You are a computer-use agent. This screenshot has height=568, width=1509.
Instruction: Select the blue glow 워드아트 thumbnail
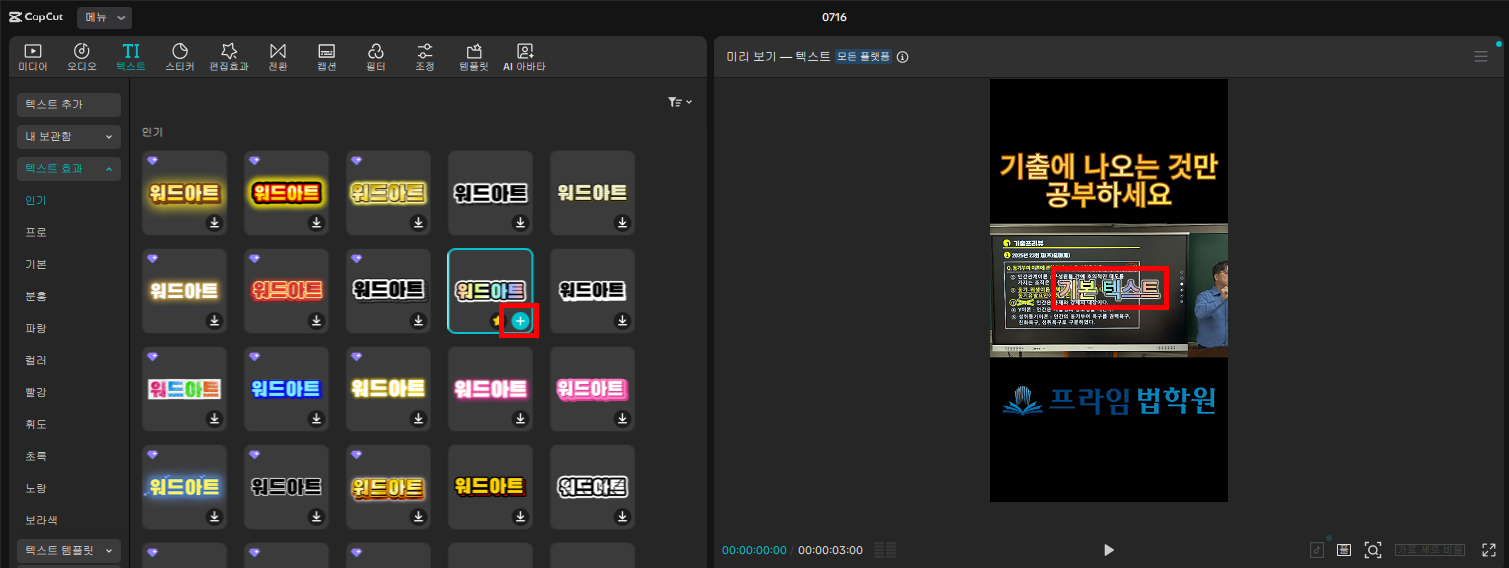pos(287,389)
